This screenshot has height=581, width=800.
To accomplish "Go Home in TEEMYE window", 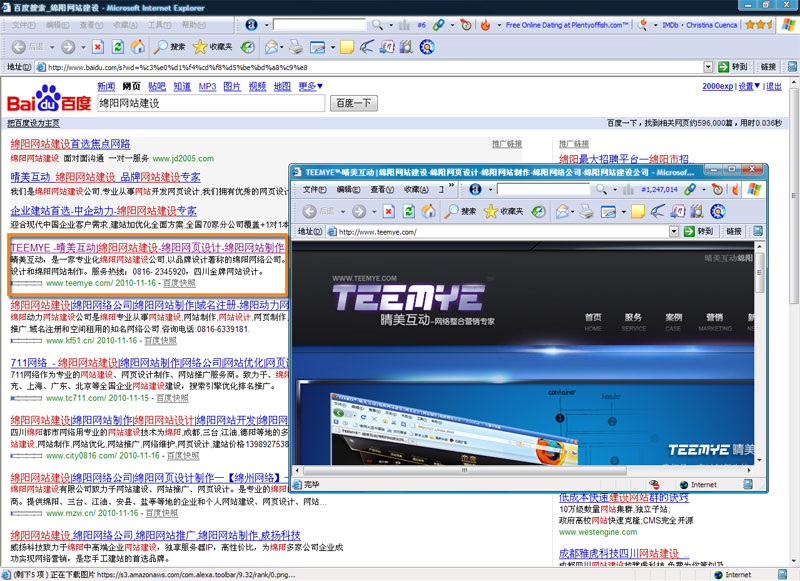I will 429,211.
